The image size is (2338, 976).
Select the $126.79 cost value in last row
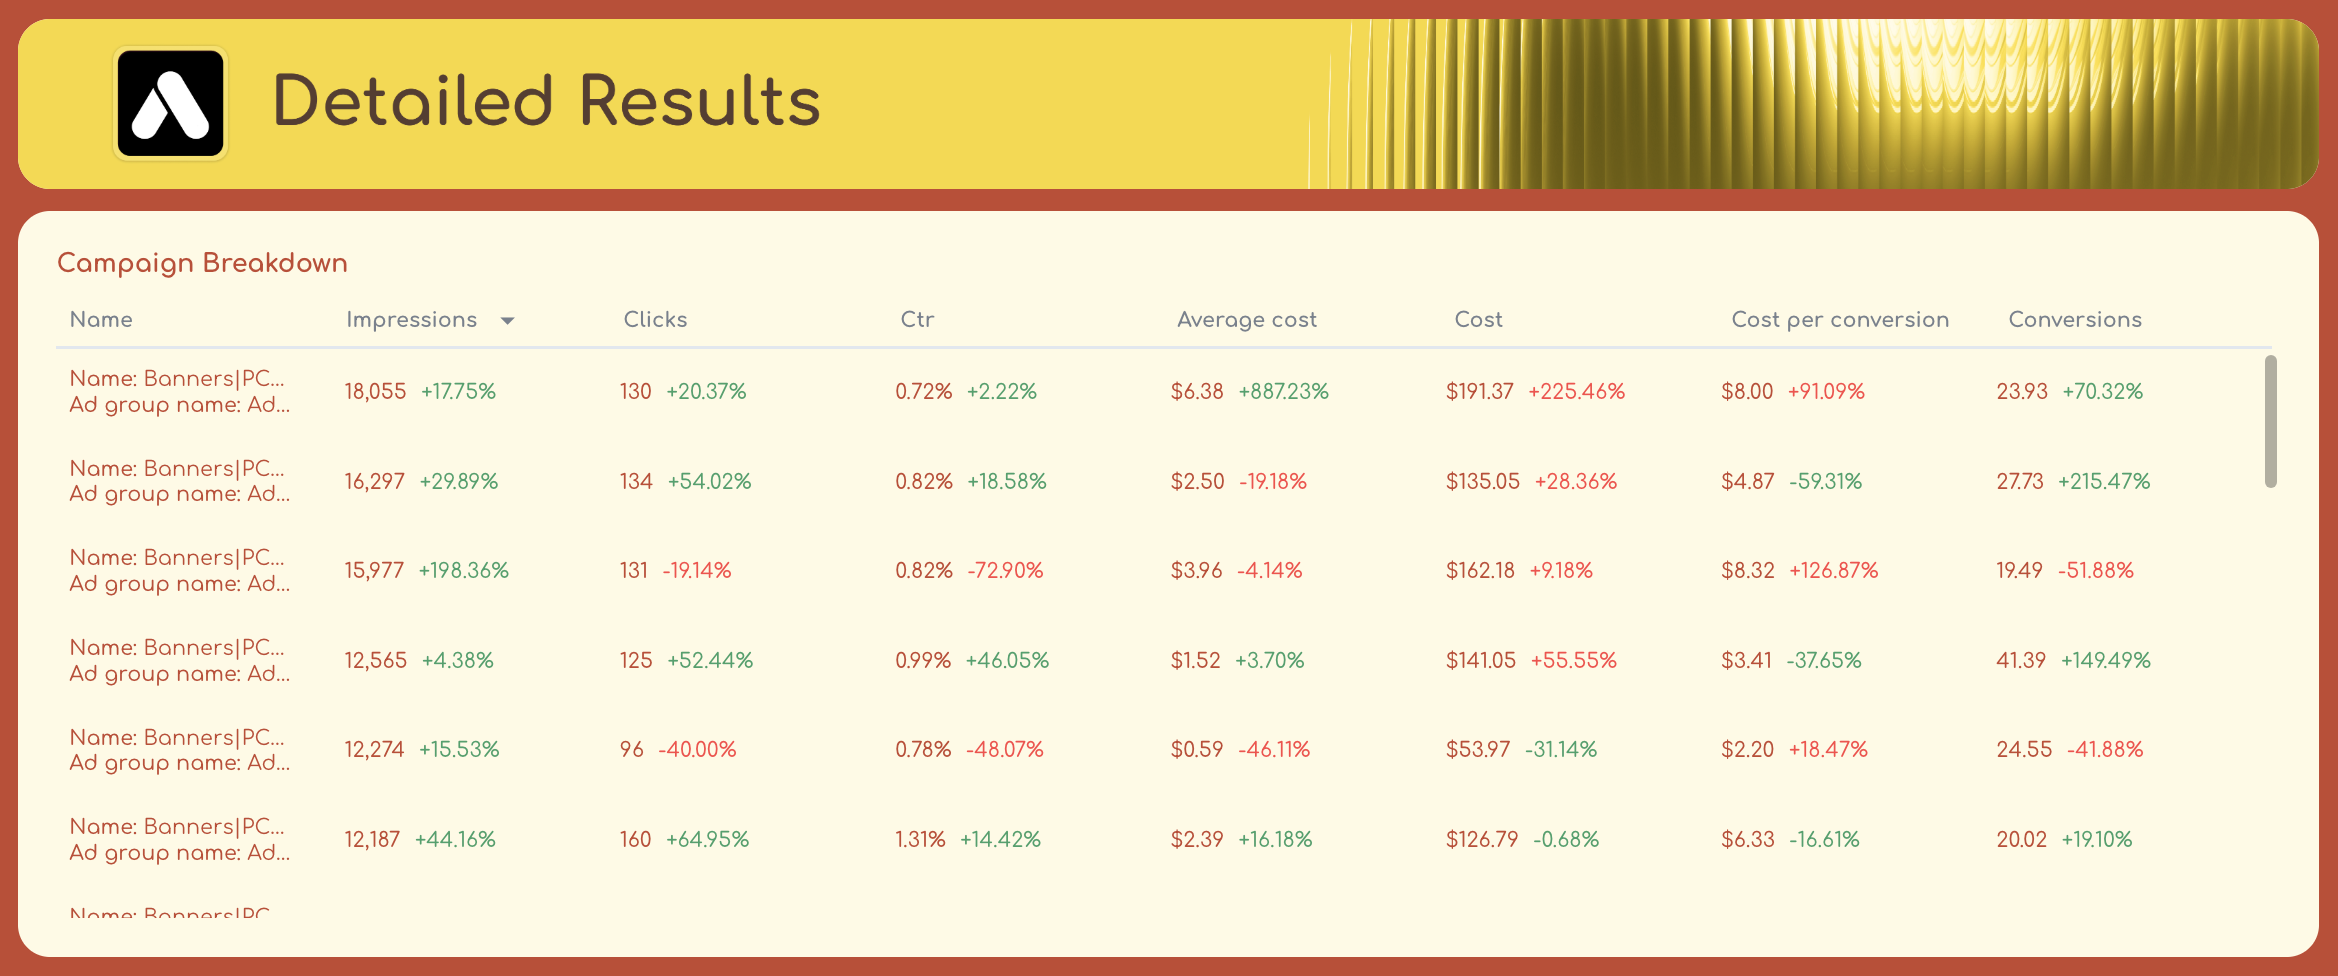(x=1481, y=839)
